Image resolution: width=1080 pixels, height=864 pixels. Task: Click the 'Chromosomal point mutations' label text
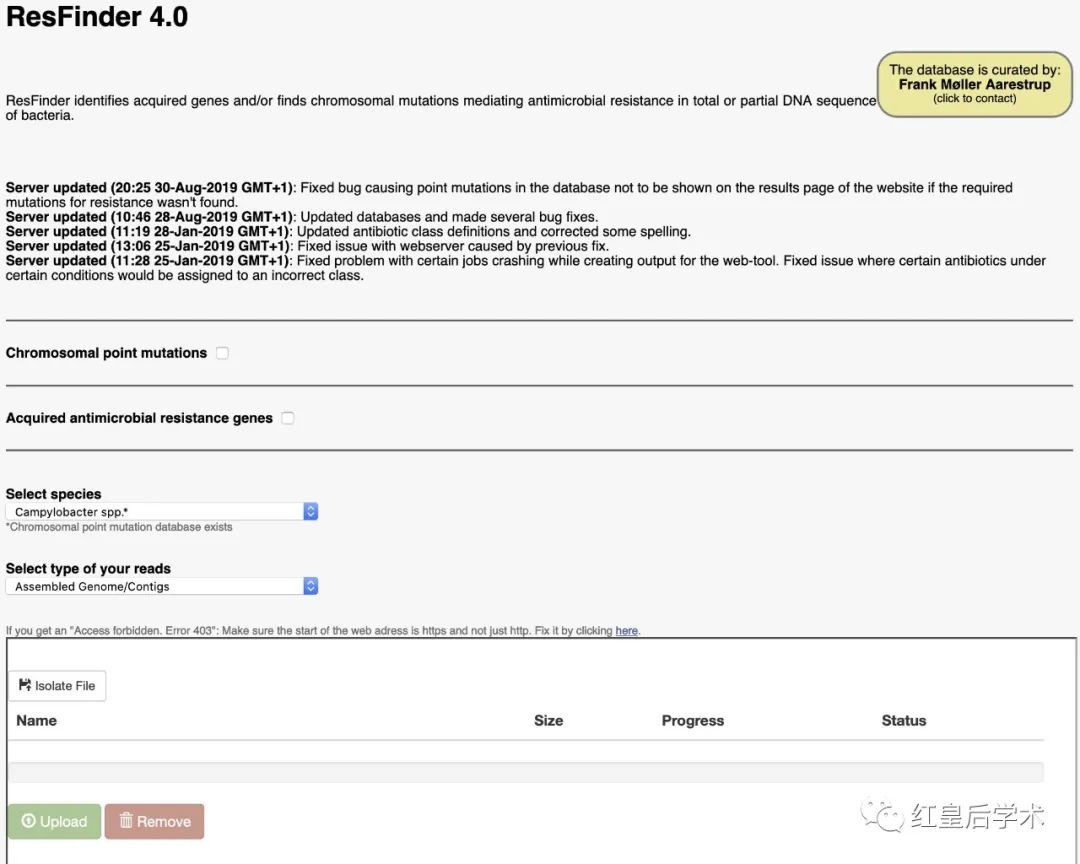[106, 353]
